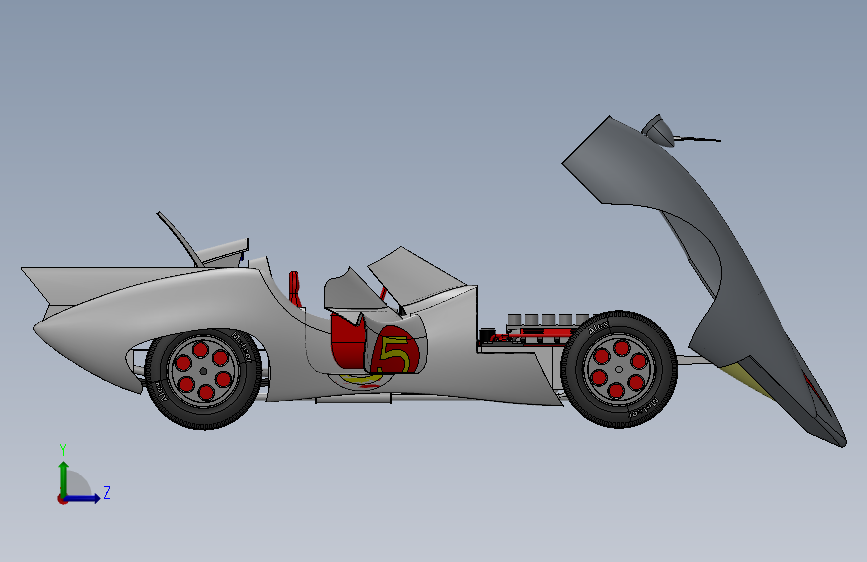Select the dome-shaped lamp on top of the hood
Screen dimensions: 867x562
(659, 131)
